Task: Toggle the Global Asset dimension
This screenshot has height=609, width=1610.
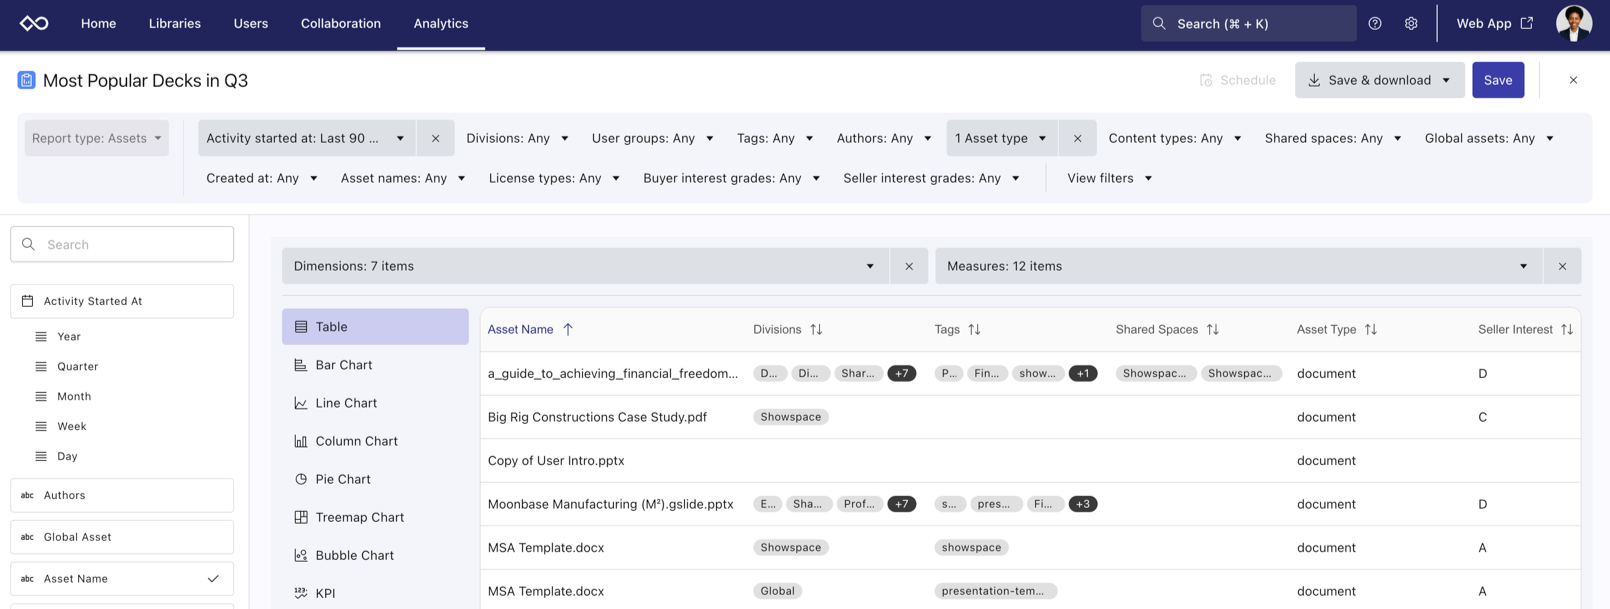Action: tap(122, 537)
